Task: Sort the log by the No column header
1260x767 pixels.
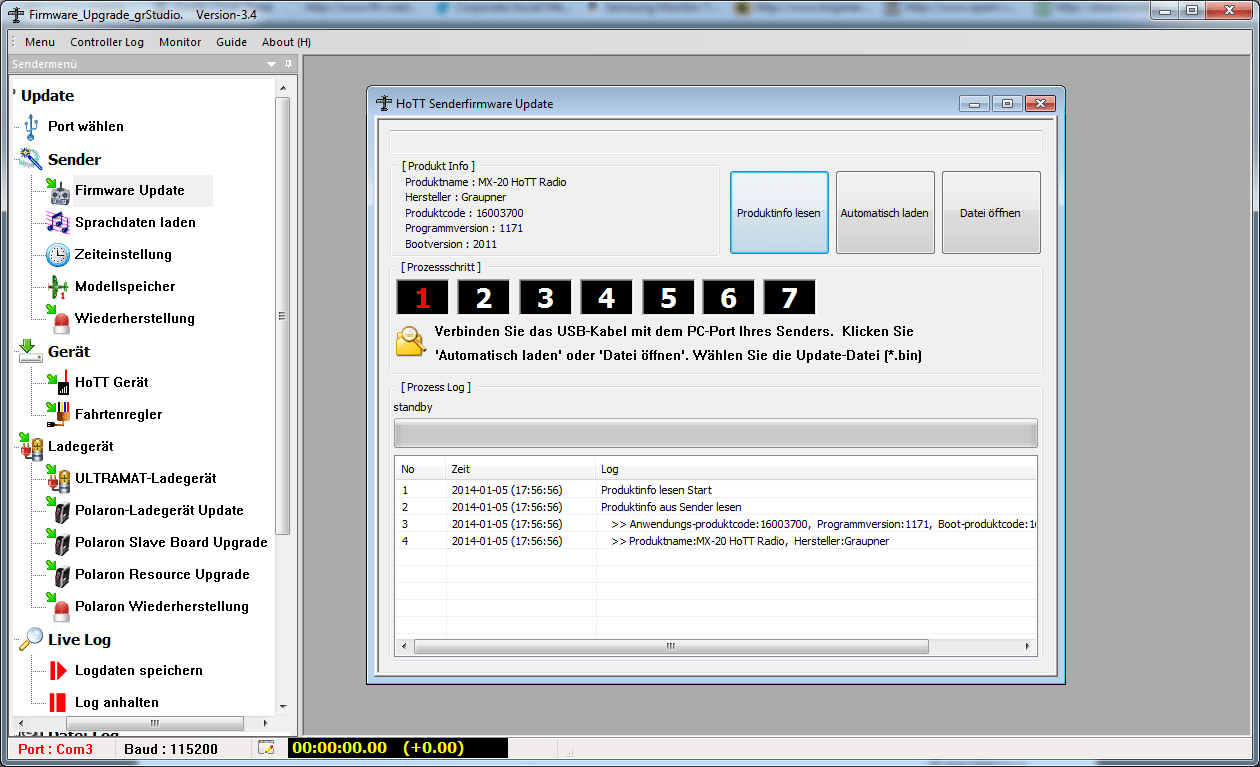Action: click(421, 469)
